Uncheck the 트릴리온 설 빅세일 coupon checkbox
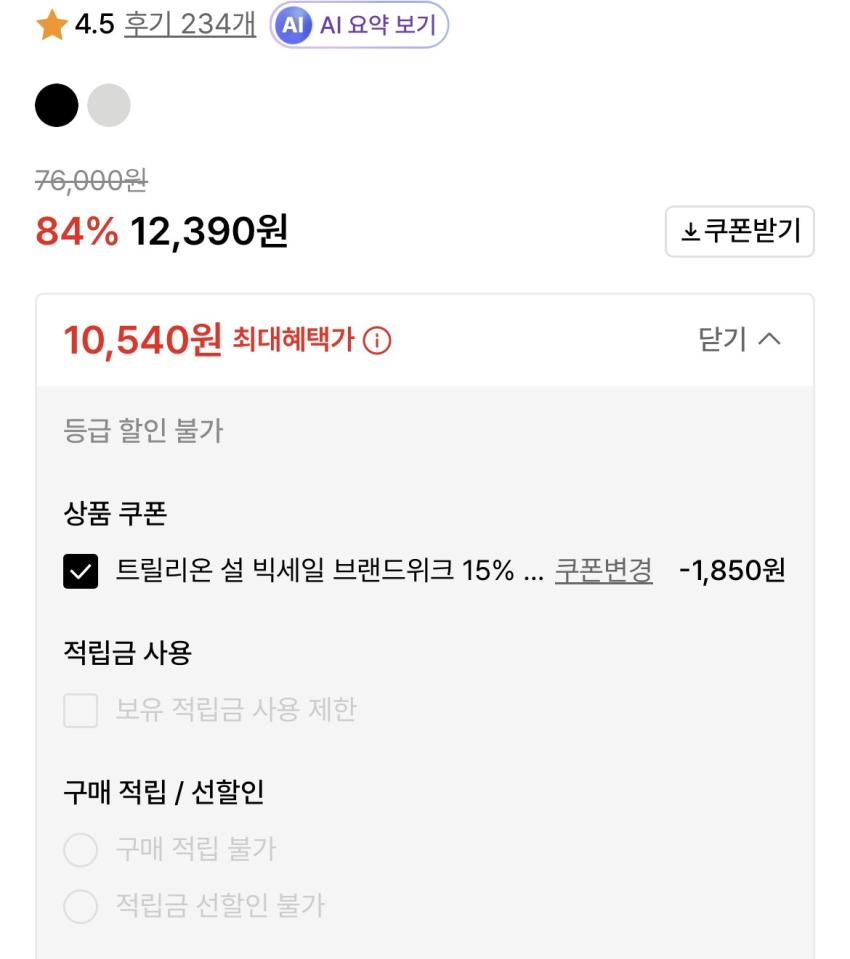Screen dimensions: 850x959 coord(81,572)
